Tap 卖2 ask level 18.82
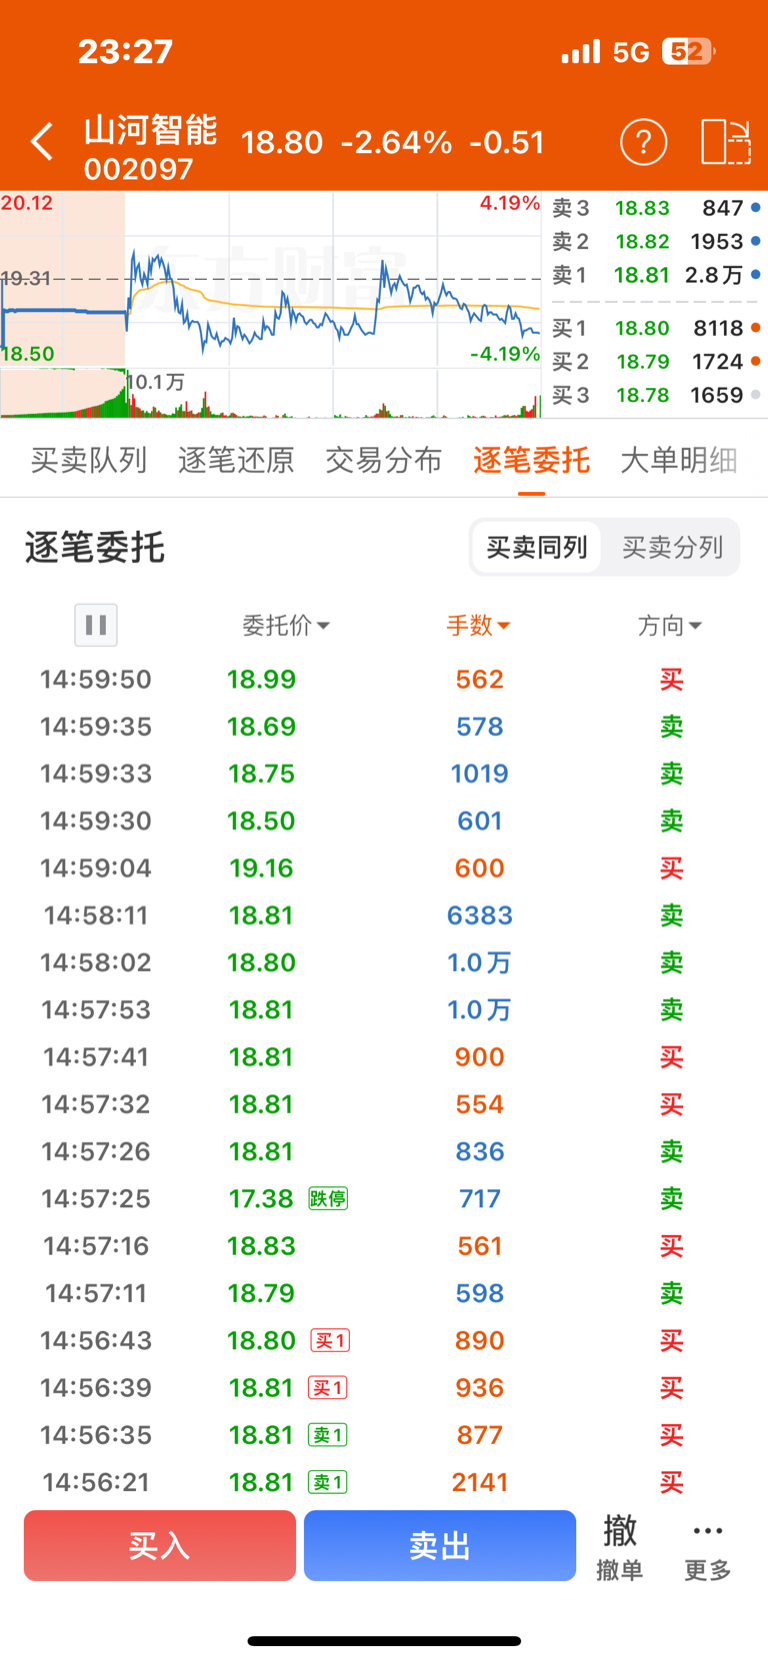The width and height of the screenshot is (768, 1663). (656, 241)
